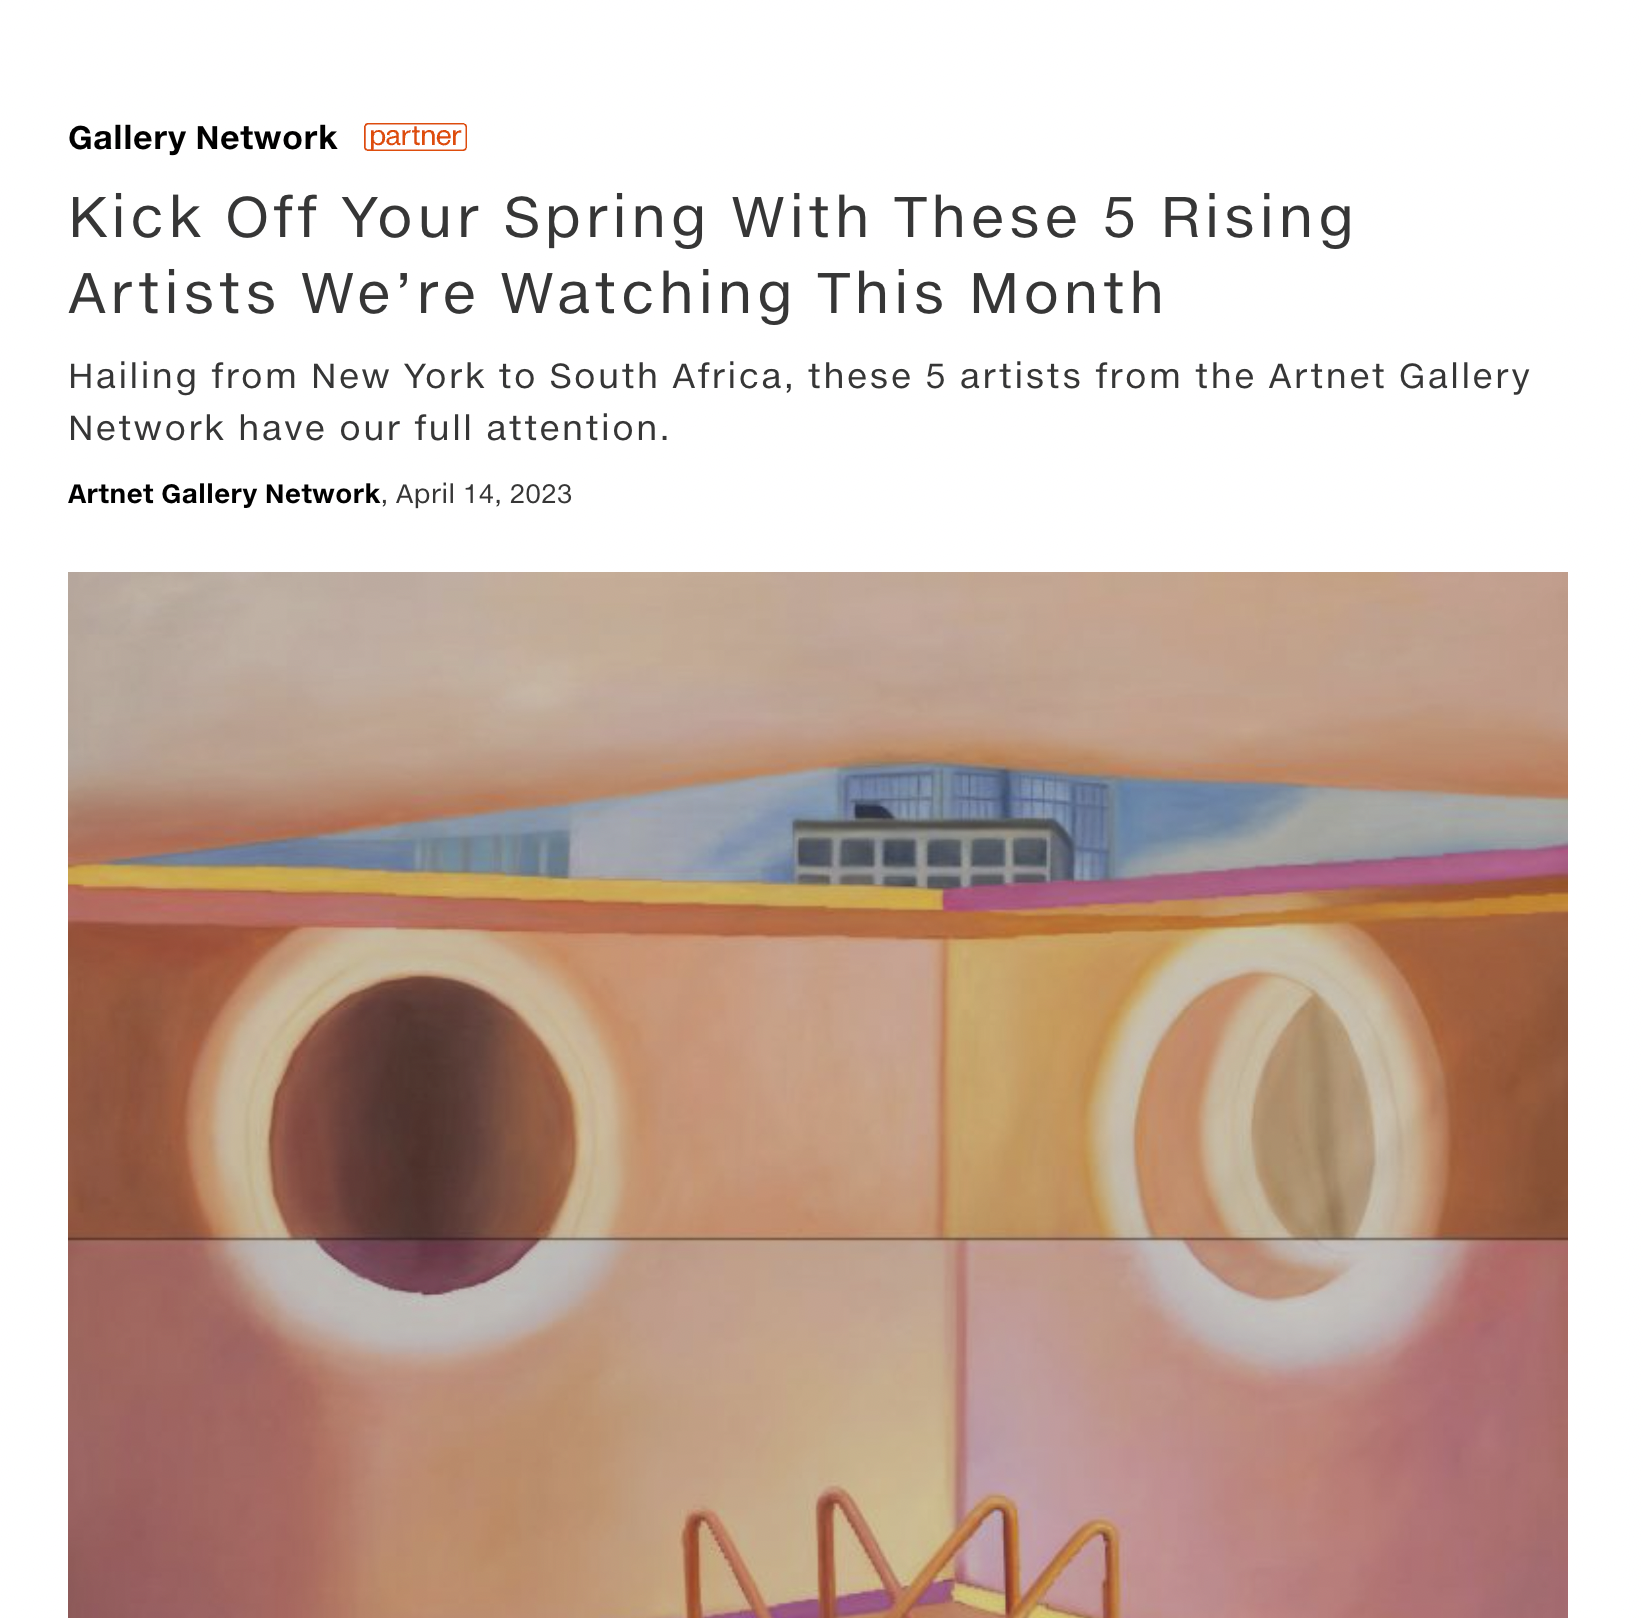Open the Artnet Gallery Network author link

coord(223,494)
